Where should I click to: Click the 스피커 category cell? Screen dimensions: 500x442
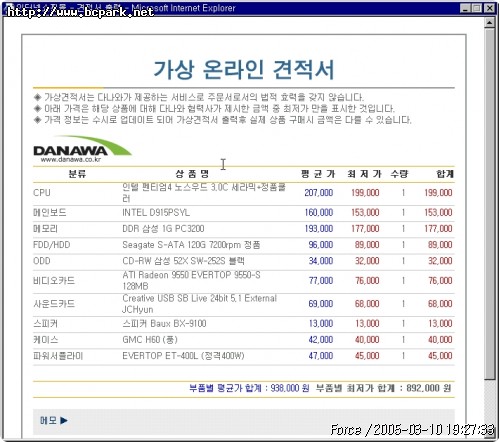tap(46, 323)
